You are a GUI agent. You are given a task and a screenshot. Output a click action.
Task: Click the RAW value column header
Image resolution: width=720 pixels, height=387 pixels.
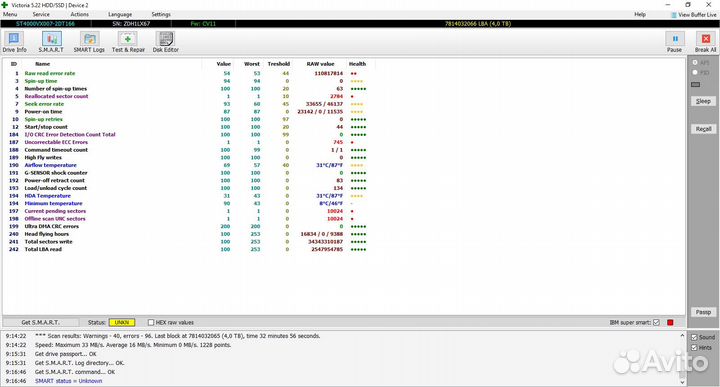pyautogui.click(x=320, y=64)
